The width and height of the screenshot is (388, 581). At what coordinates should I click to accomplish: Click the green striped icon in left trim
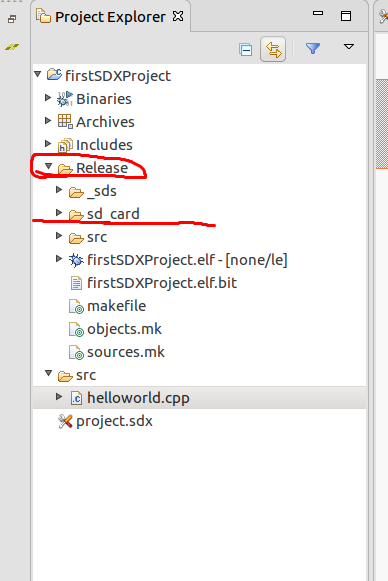tap(11, 47)
